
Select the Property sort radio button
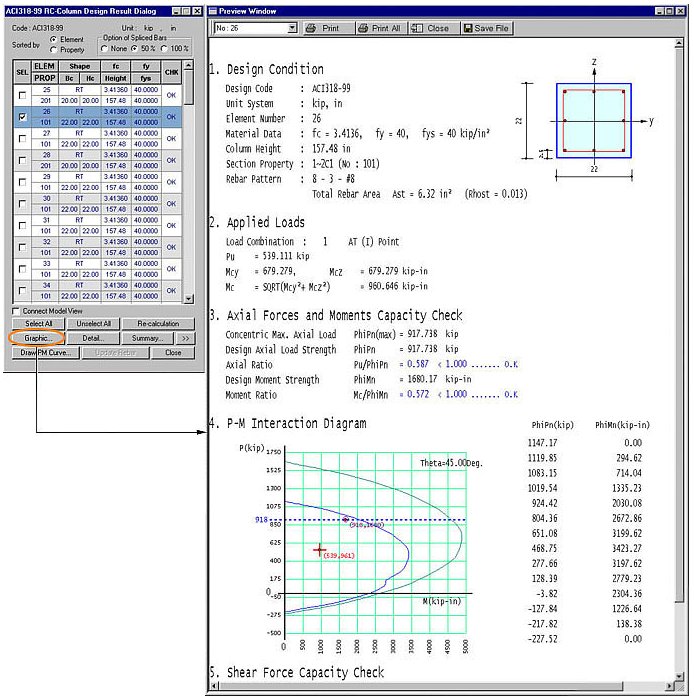[x=53, y=48]
